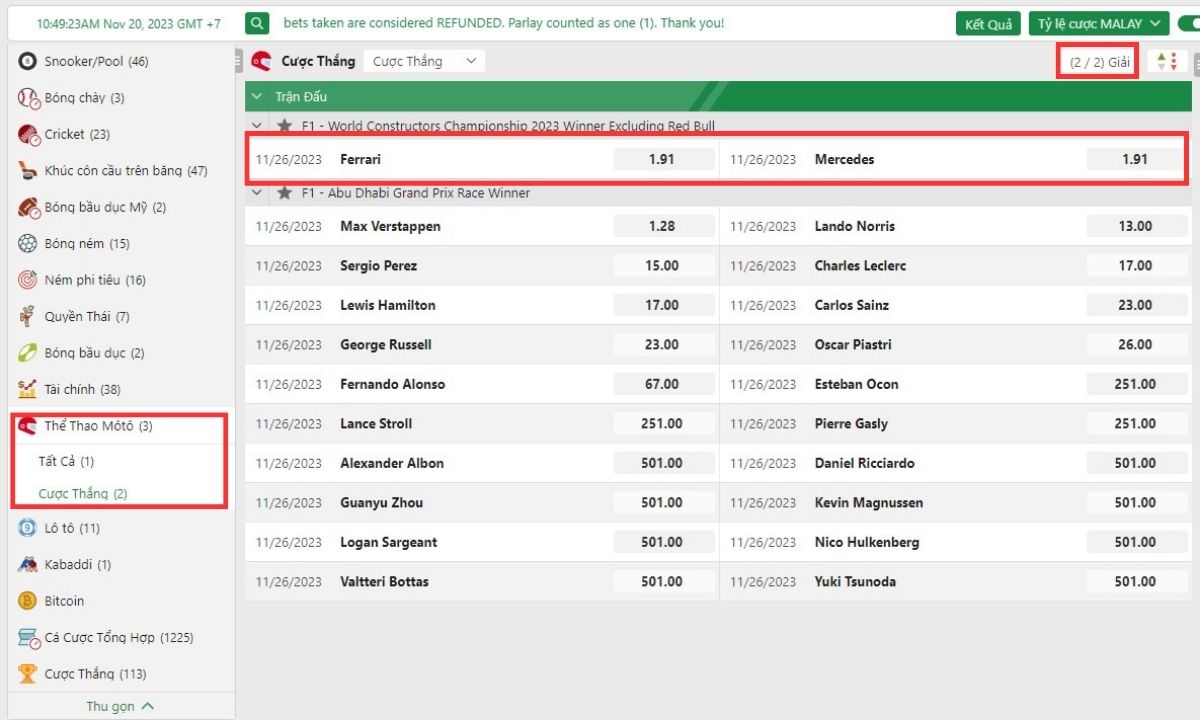Click the Tài chính chart icon
Screen dimensions: 1200x720
(28, 390)
